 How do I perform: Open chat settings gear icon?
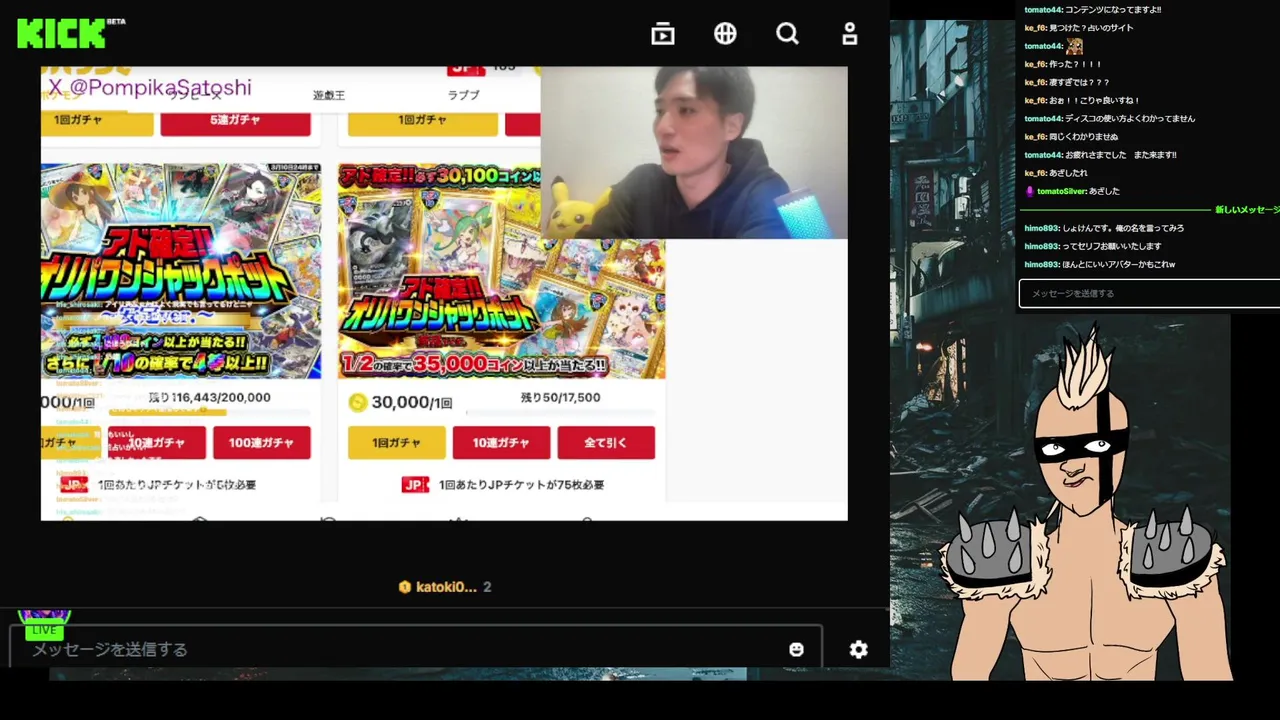coord(858,649)
